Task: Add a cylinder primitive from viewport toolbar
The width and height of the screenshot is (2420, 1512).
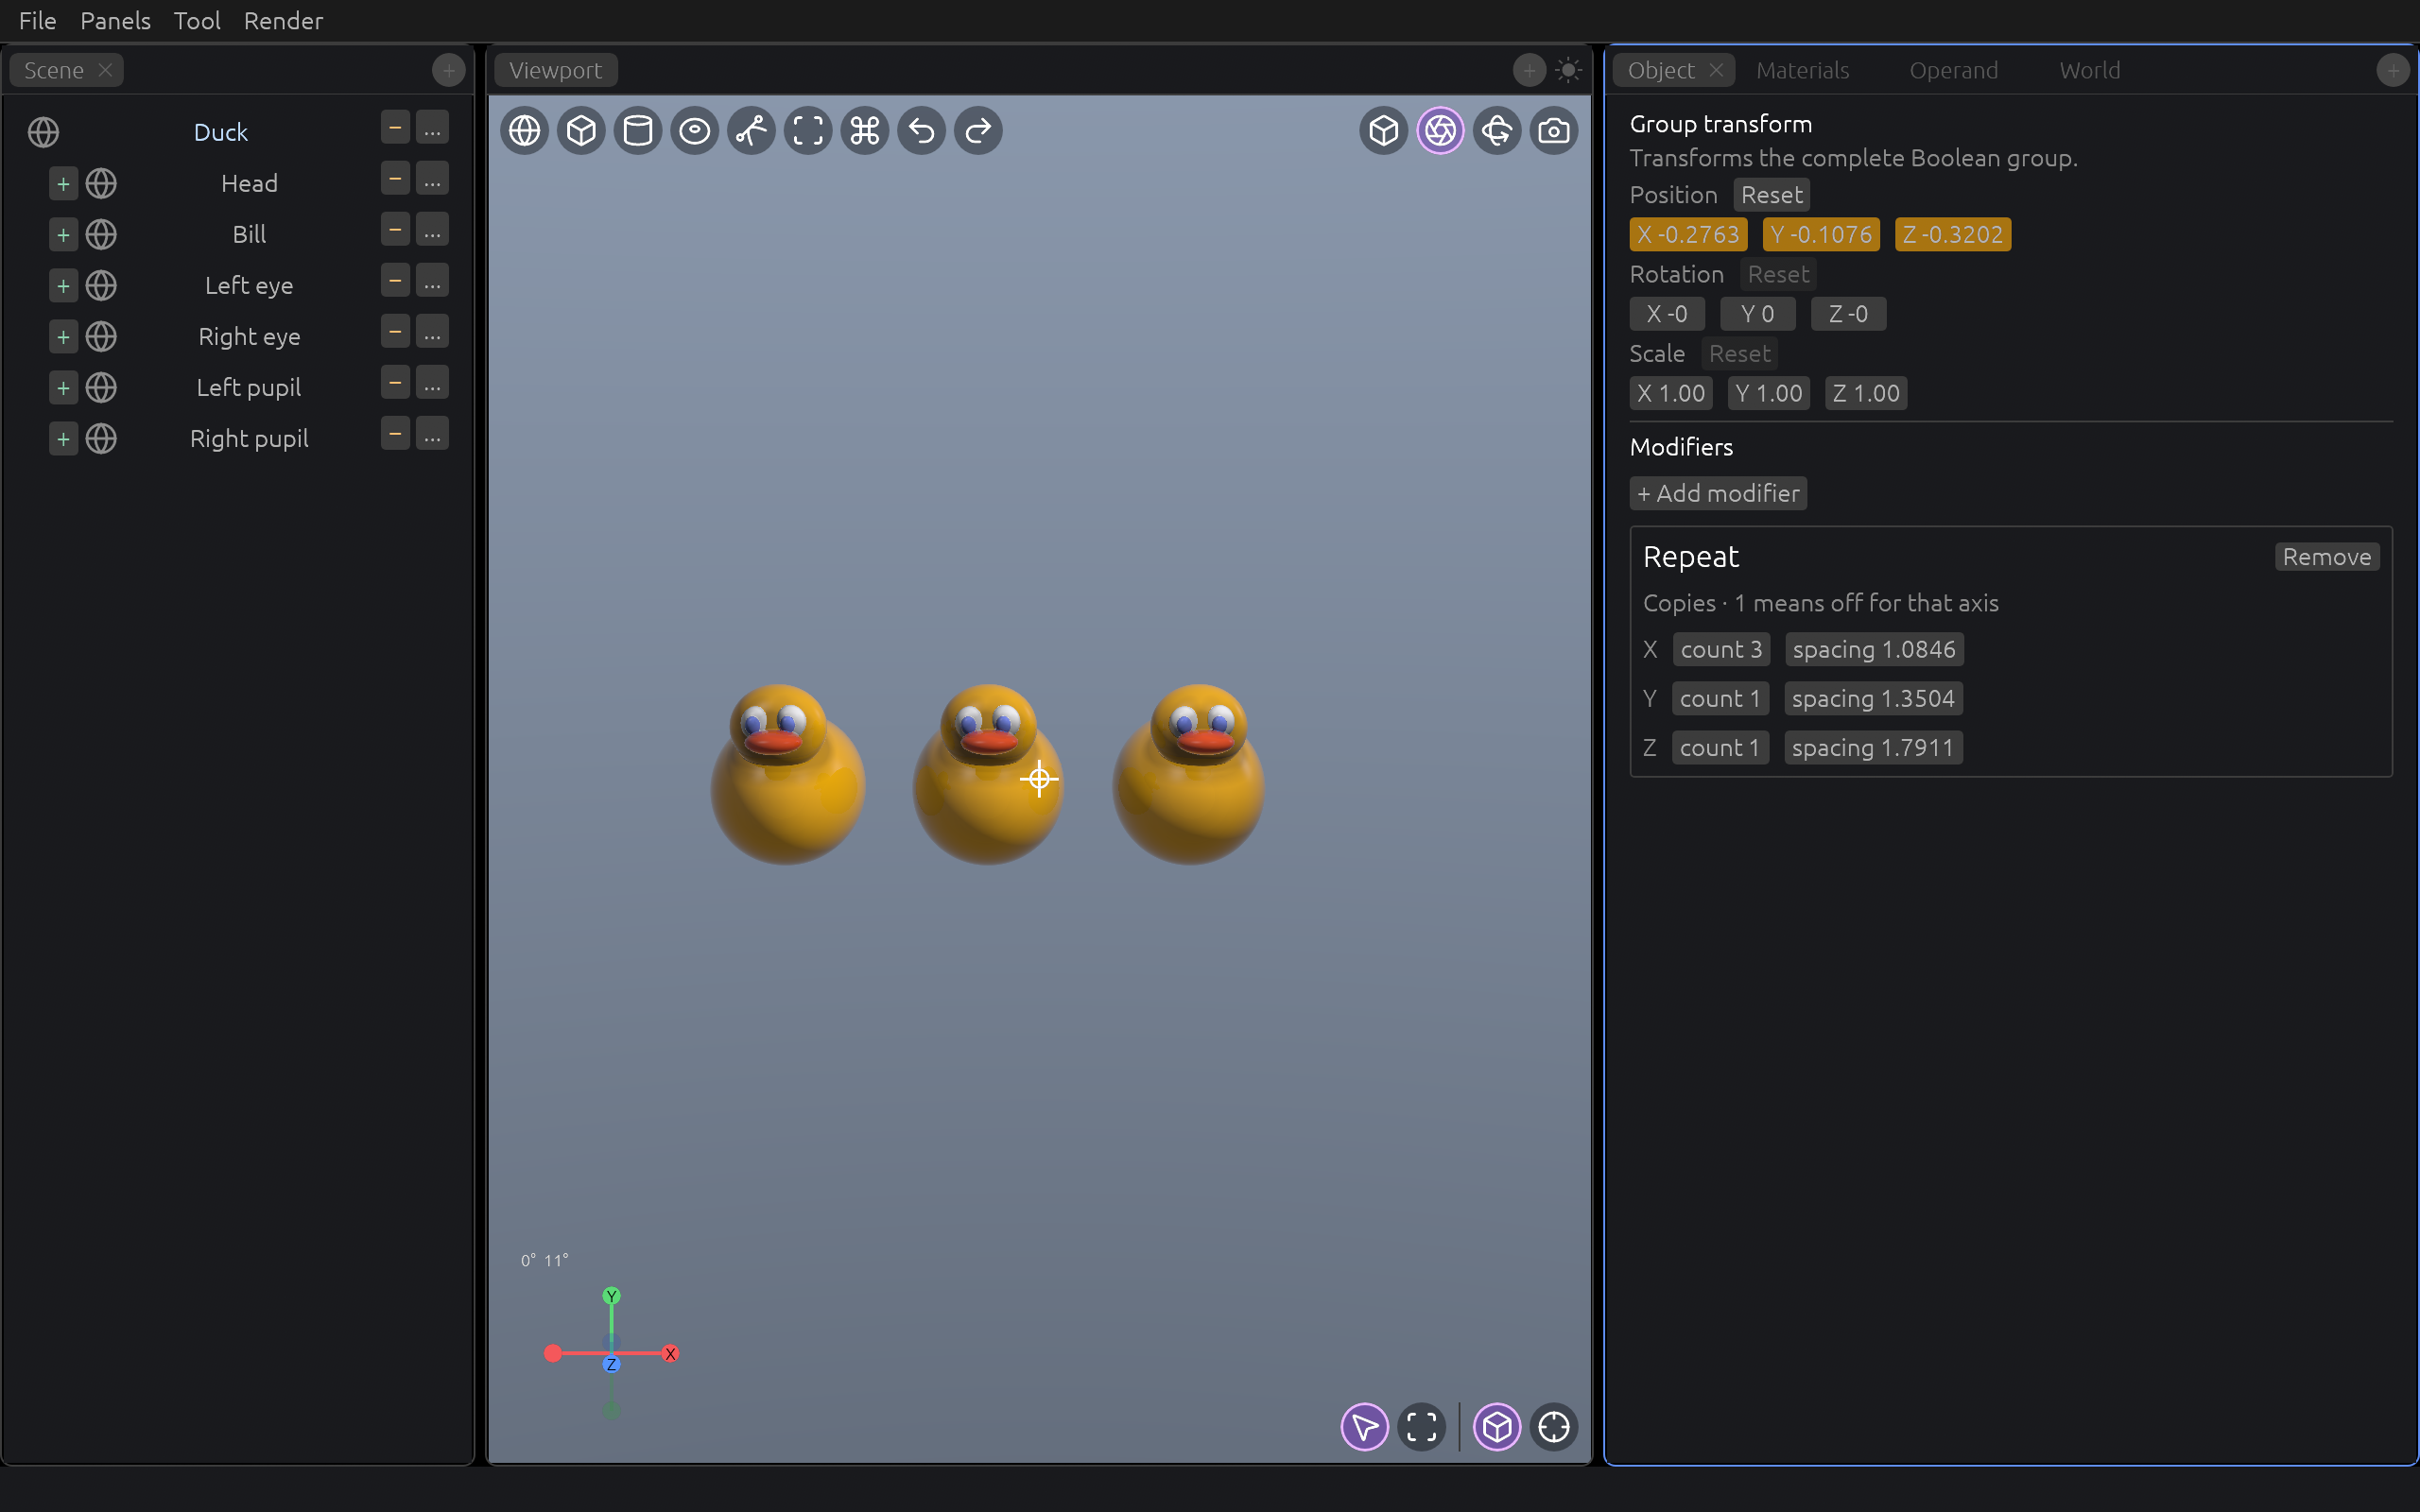Action: [x=638, y=131]
